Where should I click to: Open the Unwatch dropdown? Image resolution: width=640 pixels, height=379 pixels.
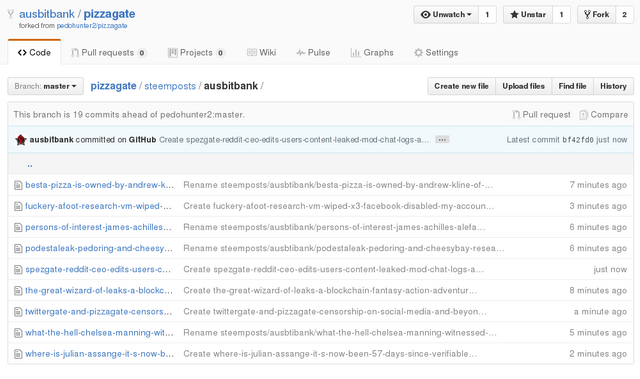pos(446,15)
